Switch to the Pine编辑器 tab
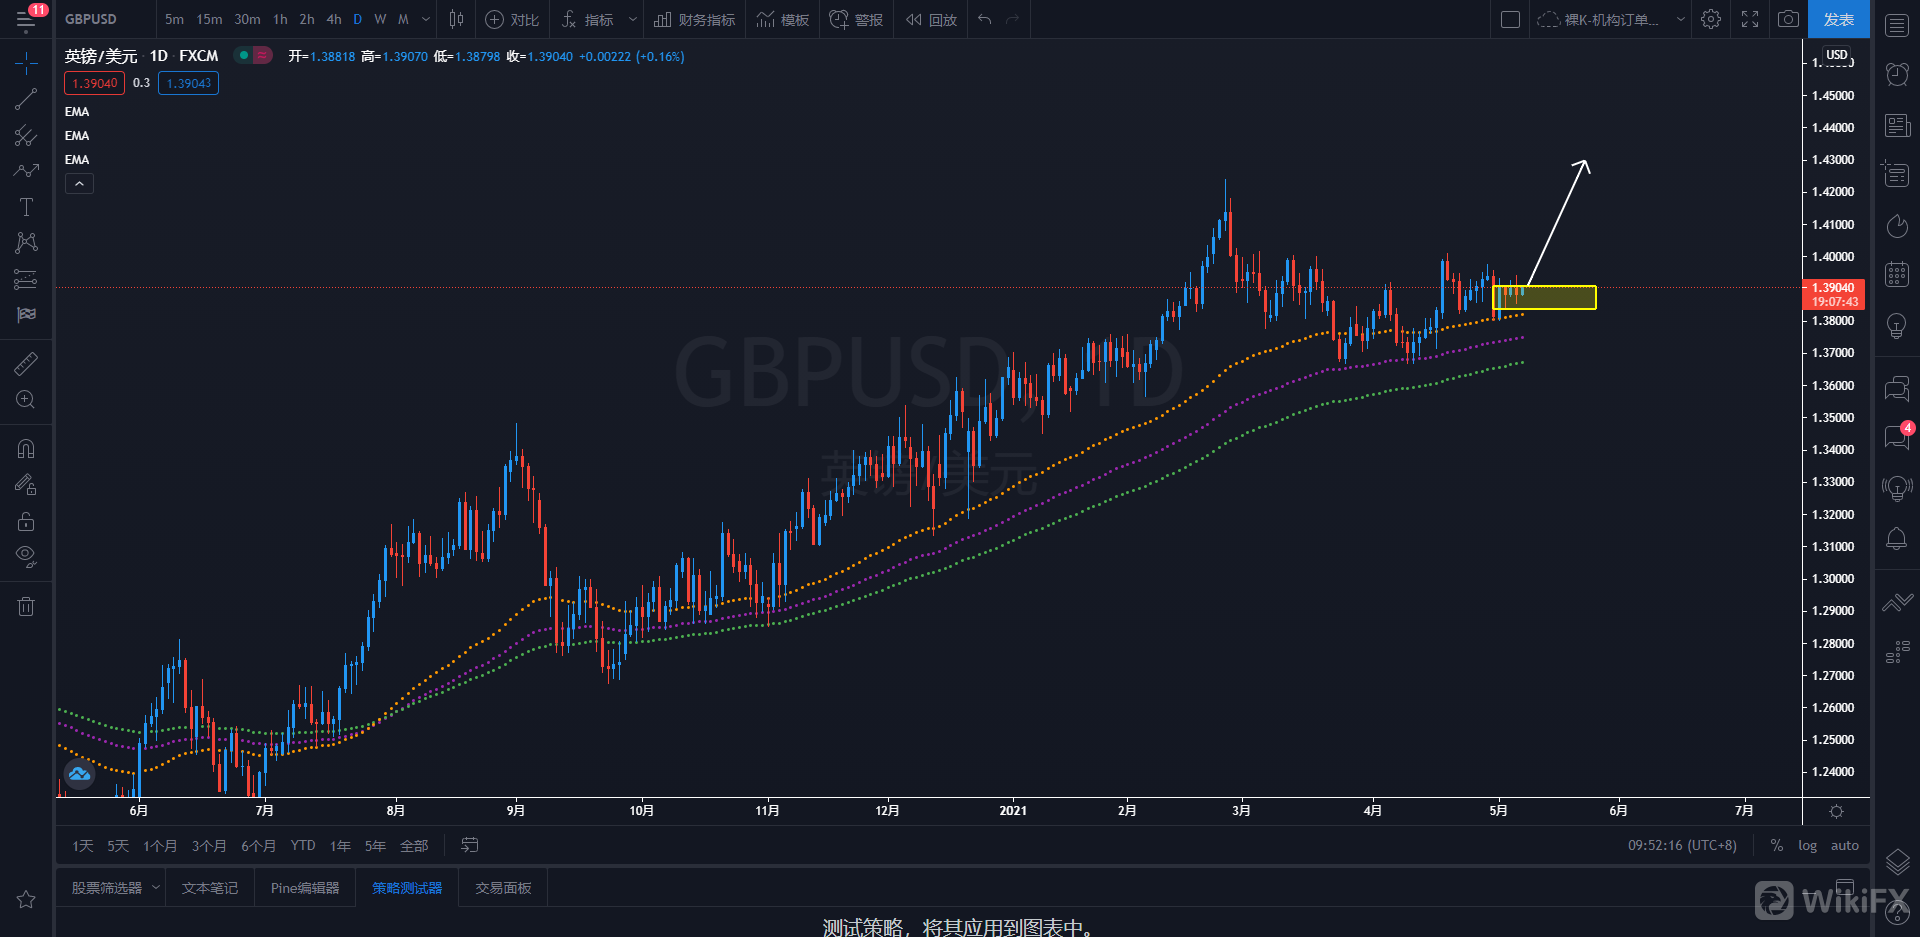 pos(305,888)
